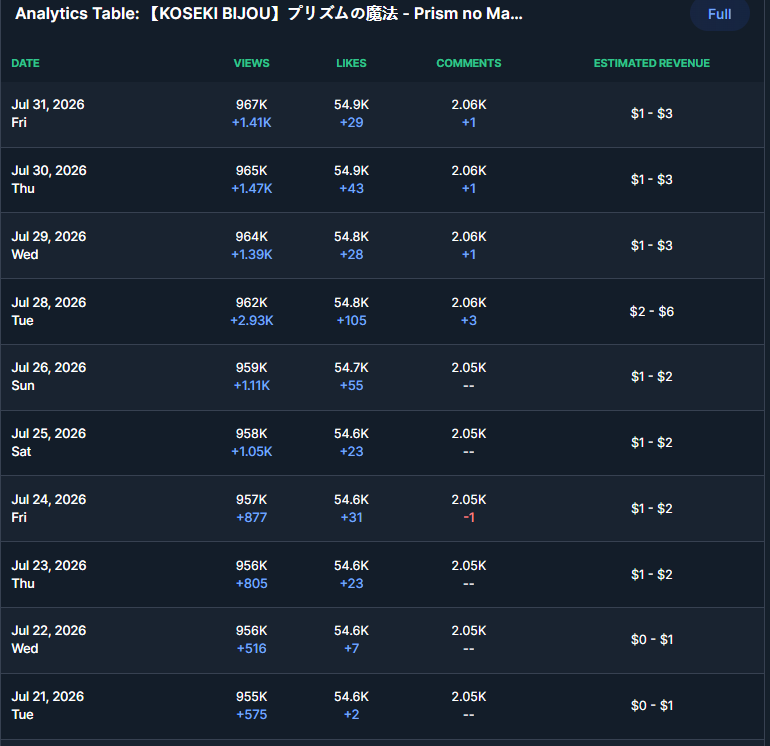Click the Full button

(x=719, y=14)
